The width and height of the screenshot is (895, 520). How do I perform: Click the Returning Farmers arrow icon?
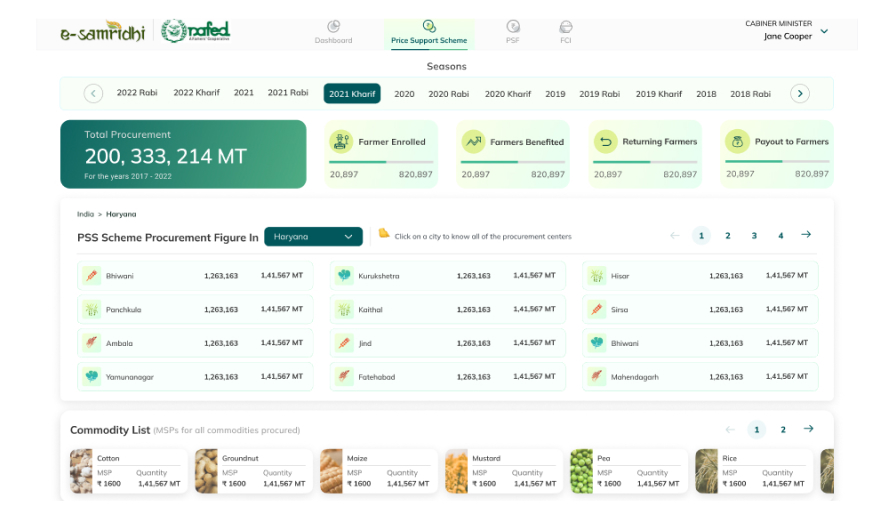click(x=605, y=142)
